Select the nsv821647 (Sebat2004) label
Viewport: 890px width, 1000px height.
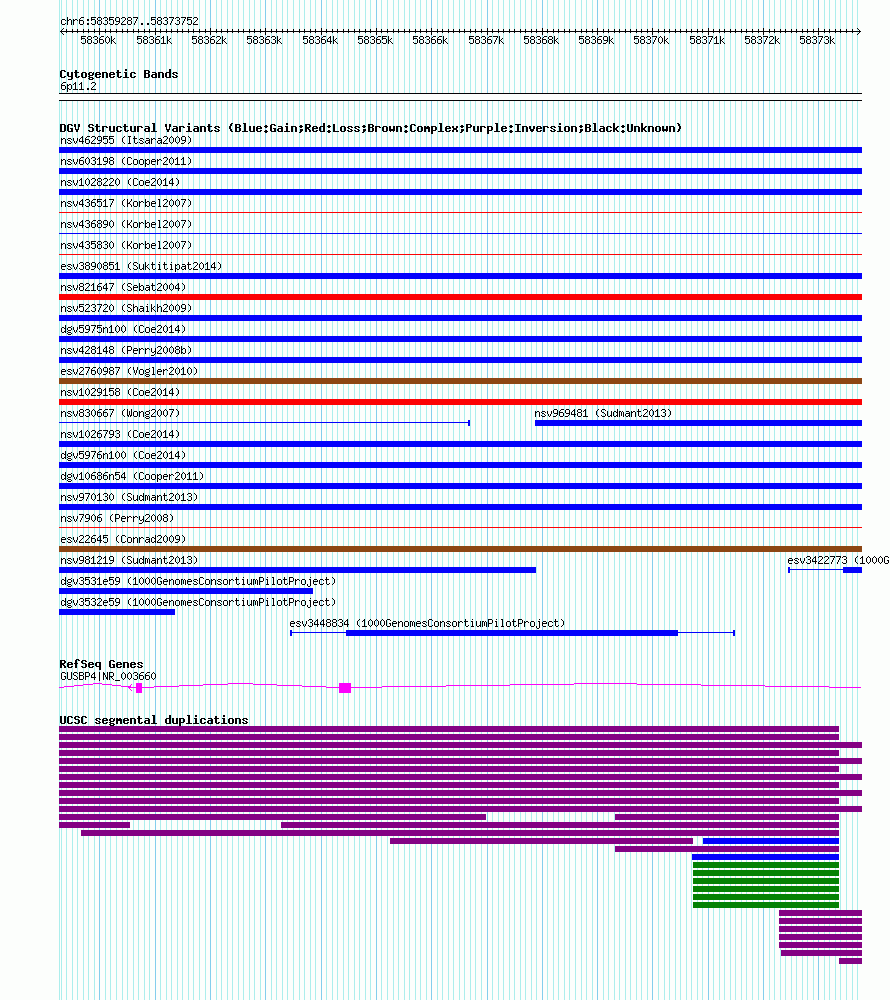click(123, 288)
